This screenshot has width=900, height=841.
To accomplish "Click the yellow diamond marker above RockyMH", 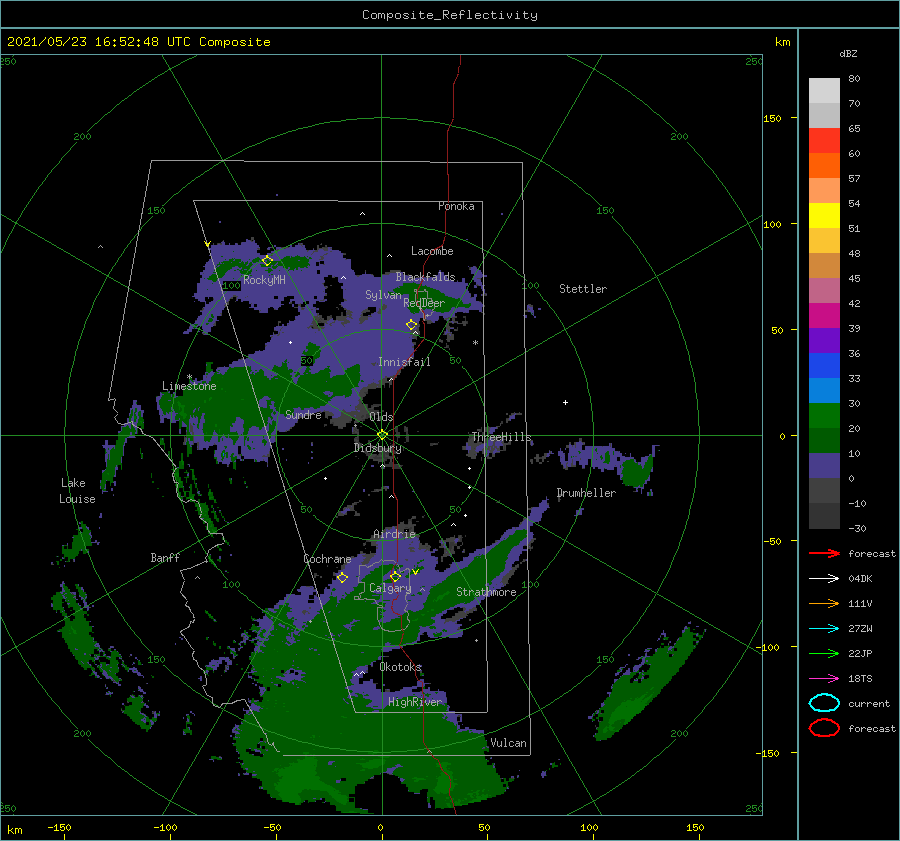I will (267, 261).
